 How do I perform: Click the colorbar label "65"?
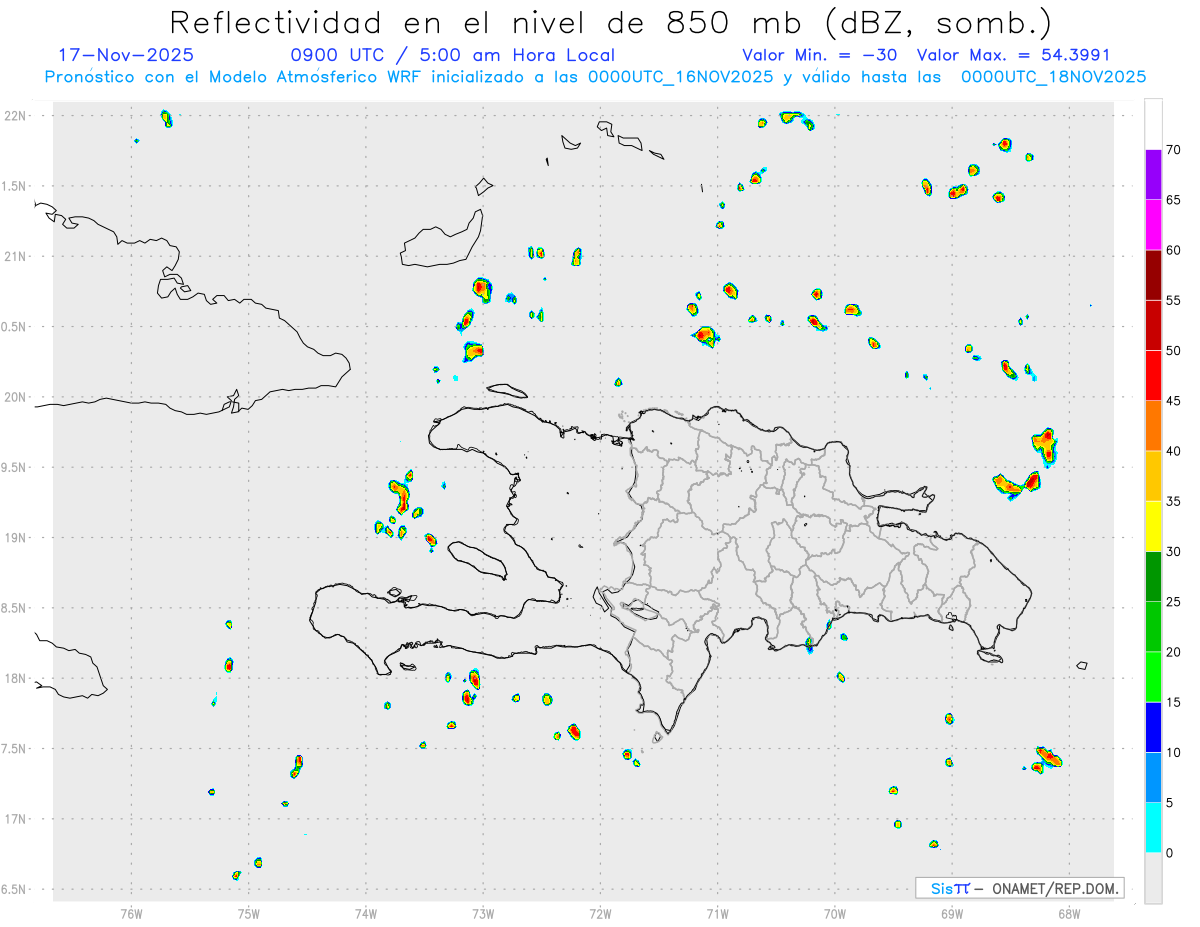pos(1174,200)
